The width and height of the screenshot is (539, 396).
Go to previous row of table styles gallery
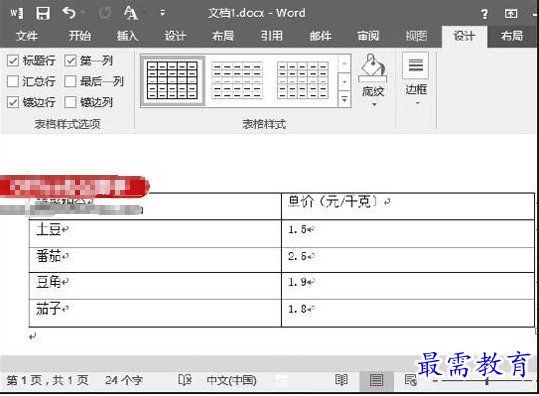coord(344,64)
